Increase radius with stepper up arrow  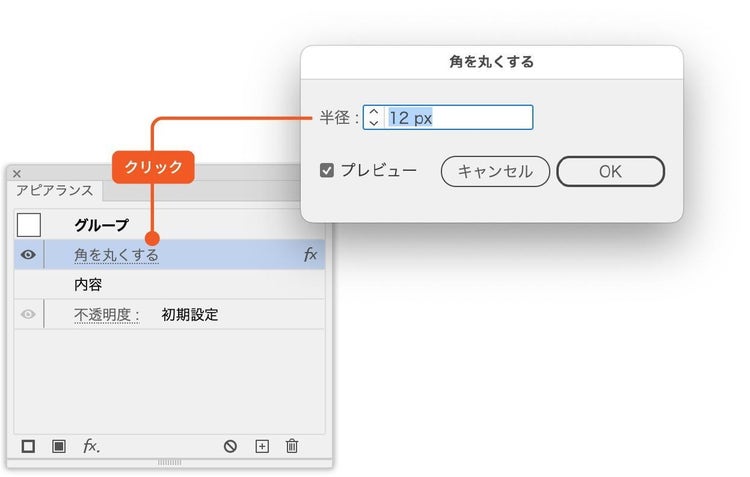click(374, 111)
